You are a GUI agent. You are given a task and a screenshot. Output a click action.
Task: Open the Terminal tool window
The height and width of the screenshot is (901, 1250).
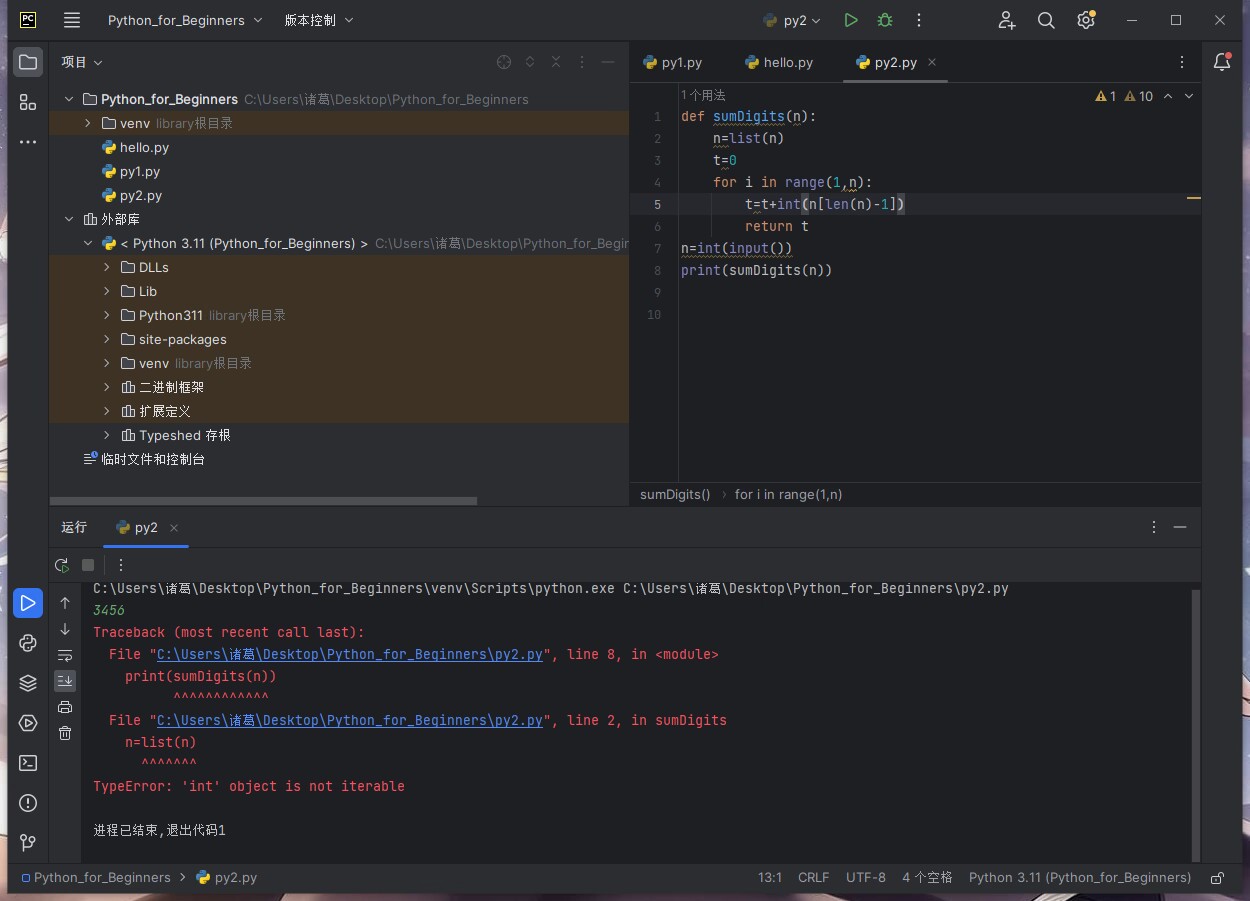[28, 763]
